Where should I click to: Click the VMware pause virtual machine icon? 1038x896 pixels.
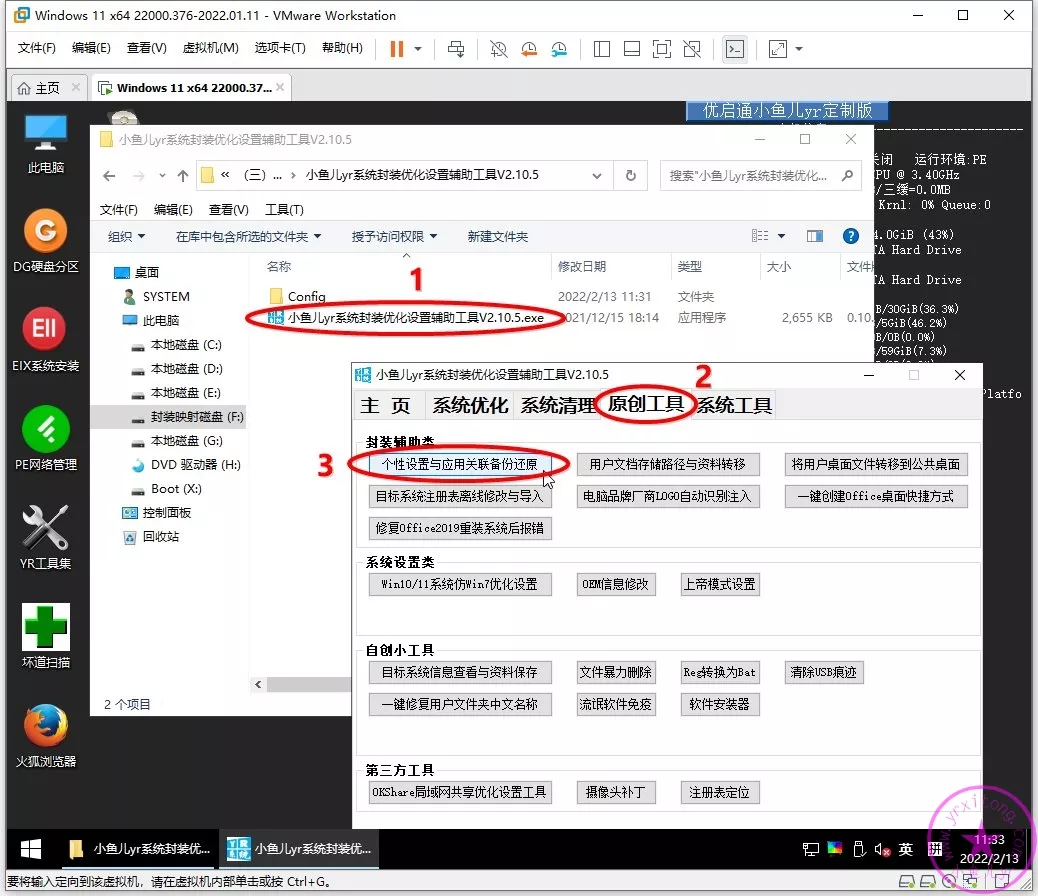(x=397, y=48)
